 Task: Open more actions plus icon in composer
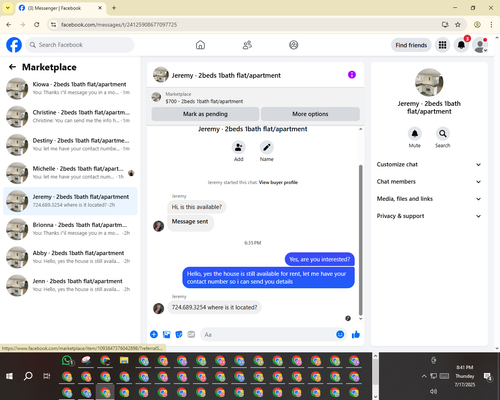pos(154,334)
